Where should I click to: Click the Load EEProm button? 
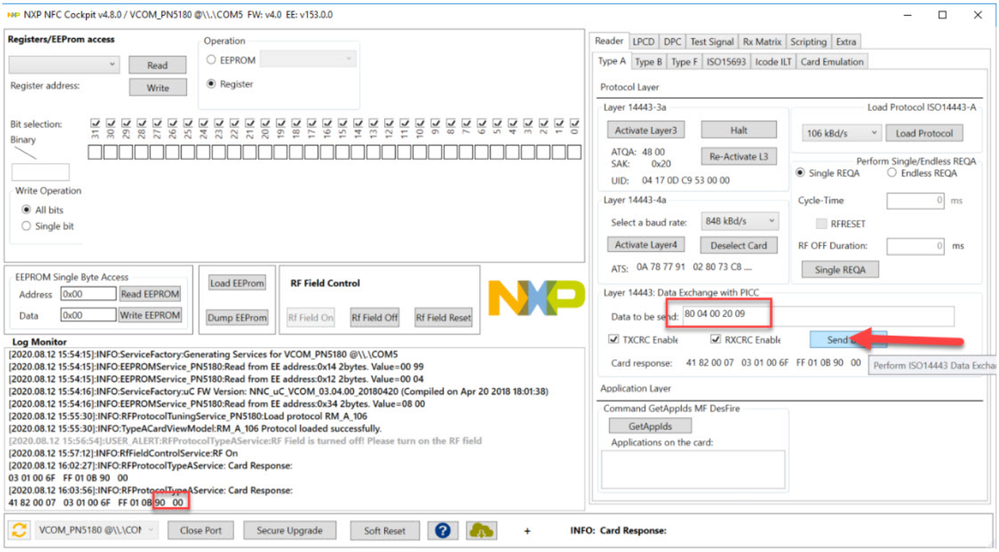click(x=237, y=283)
